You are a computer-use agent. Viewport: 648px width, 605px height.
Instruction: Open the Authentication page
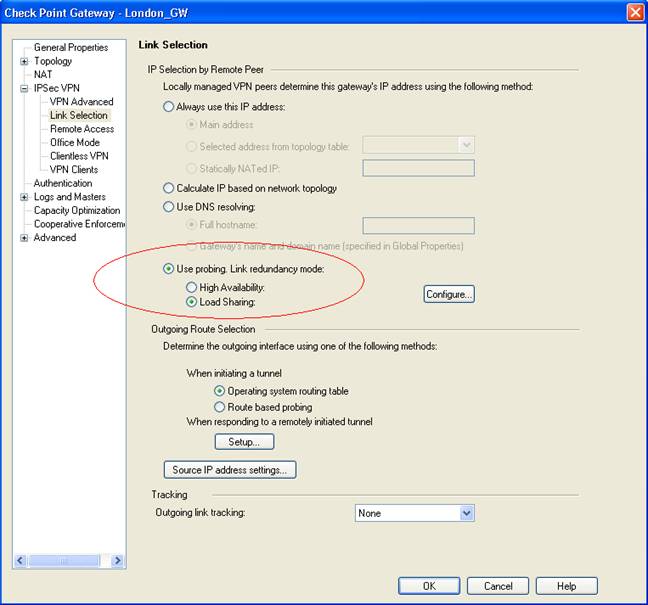coord(63,183)
